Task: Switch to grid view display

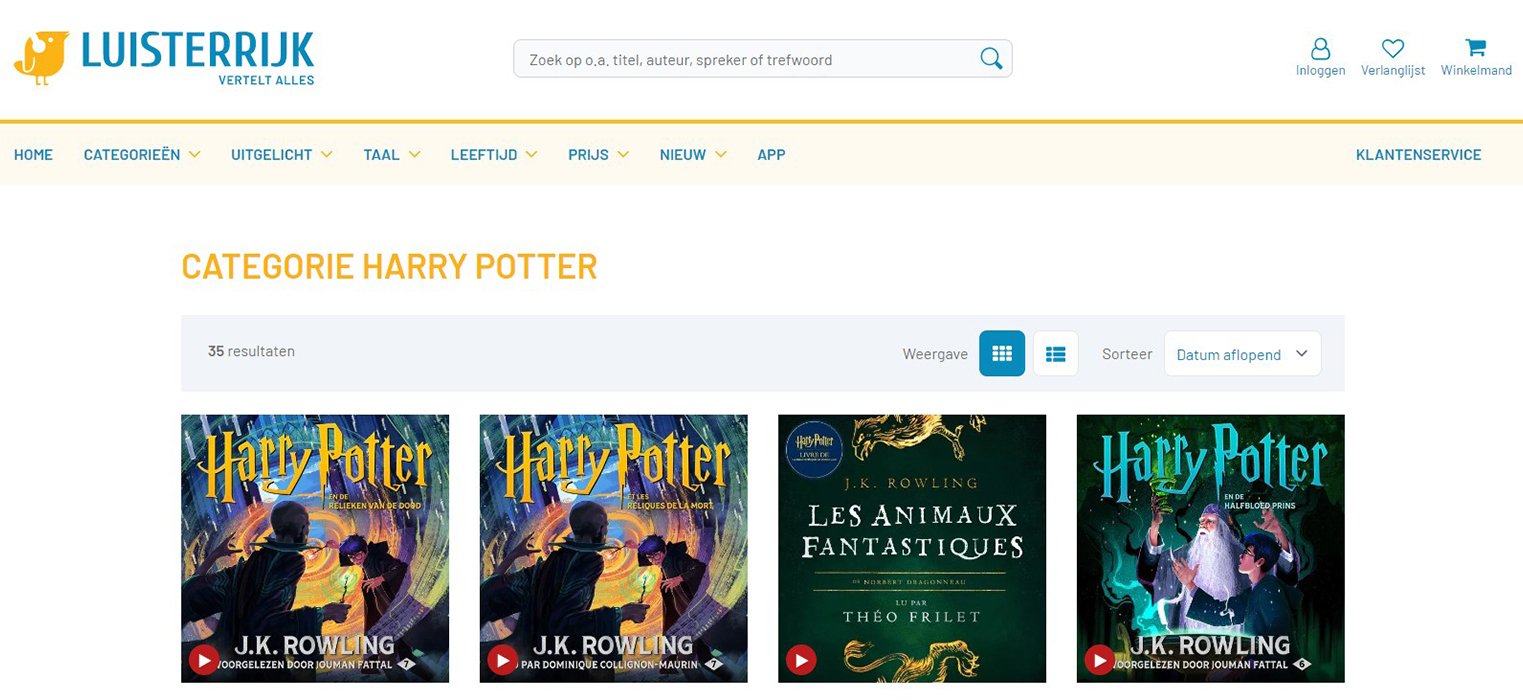Action: [x=1001, y=354]
